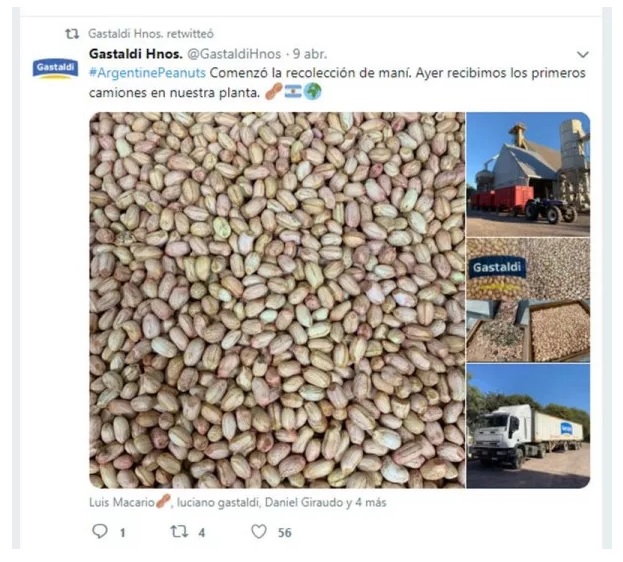Click tagged user Daniel Giraudo
The height and width of the screenshot is (562, 623).
coord(304,502)
